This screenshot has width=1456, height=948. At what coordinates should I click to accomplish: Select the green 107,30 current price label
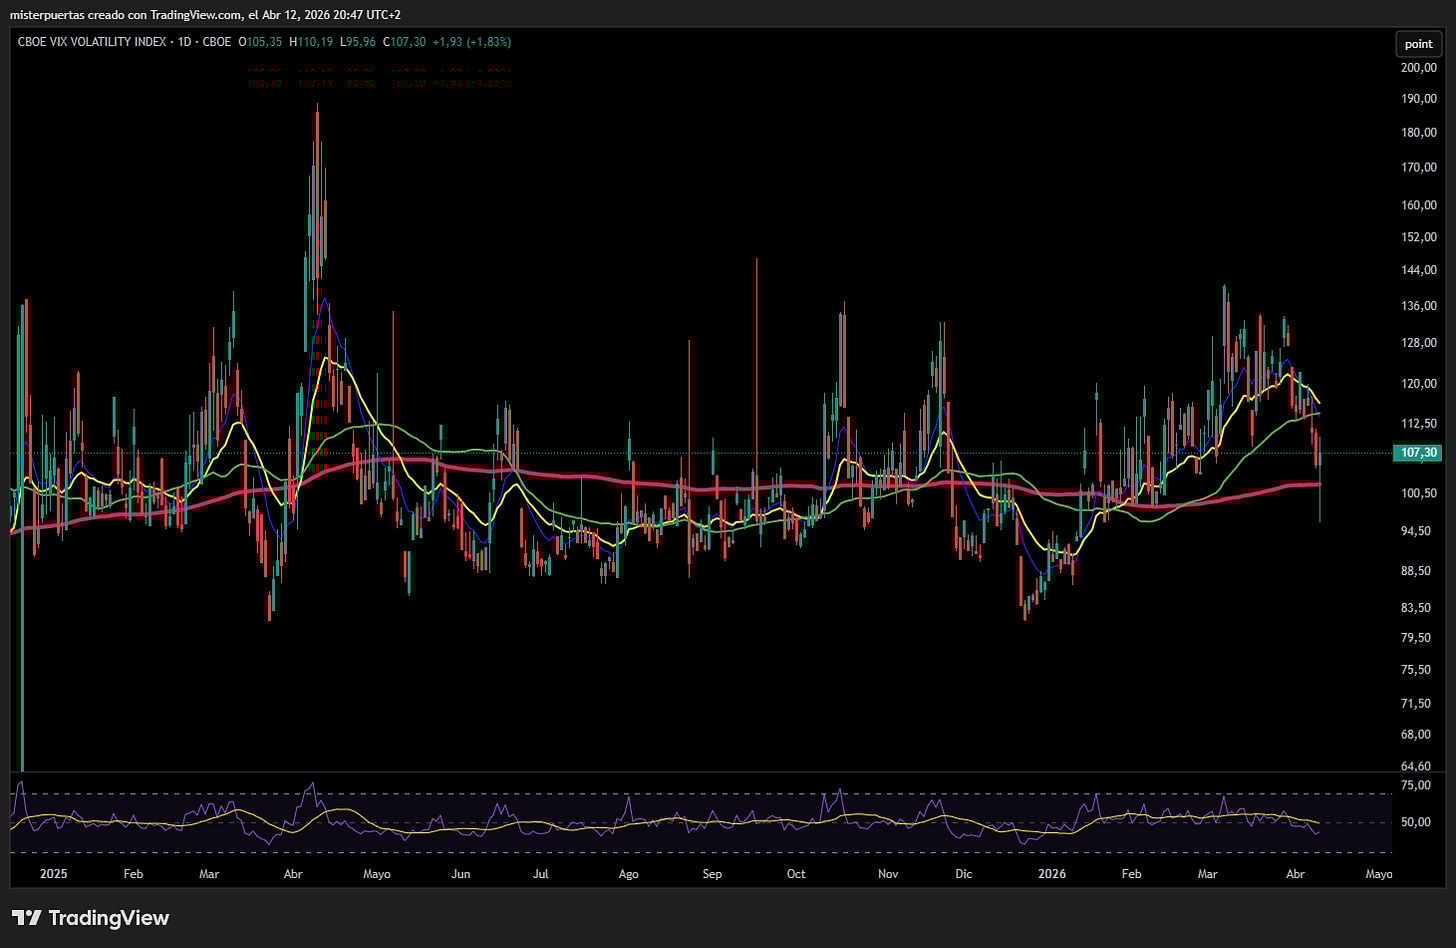click(x=1418, y=453)
